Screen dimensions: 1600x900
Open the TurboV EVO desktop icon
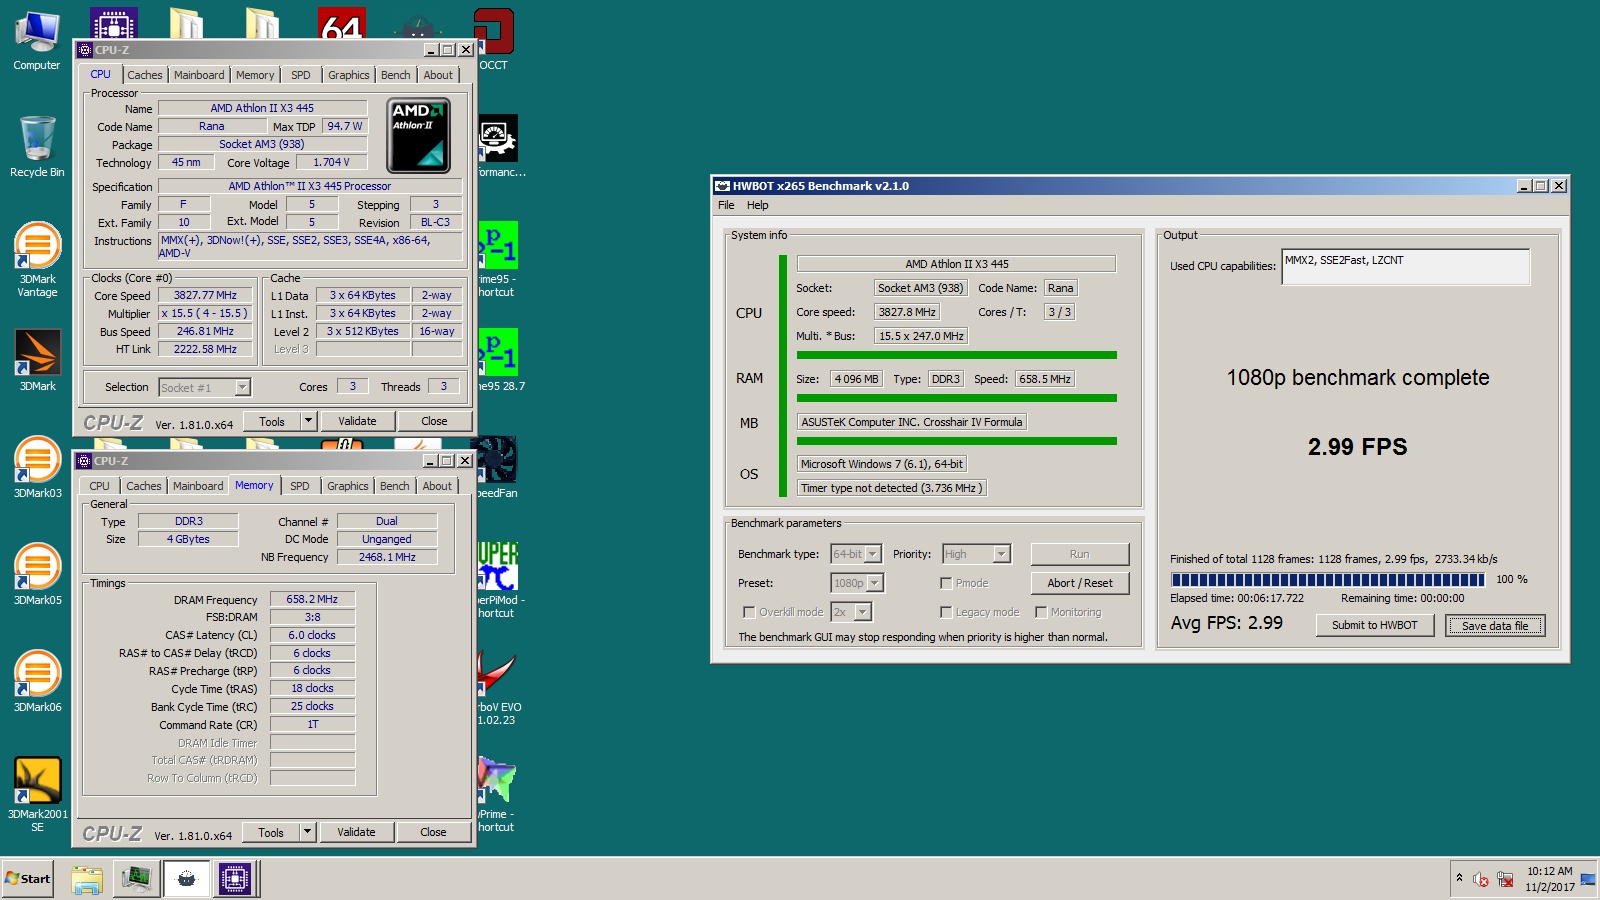pyautogui.click(x=497, y=687)
